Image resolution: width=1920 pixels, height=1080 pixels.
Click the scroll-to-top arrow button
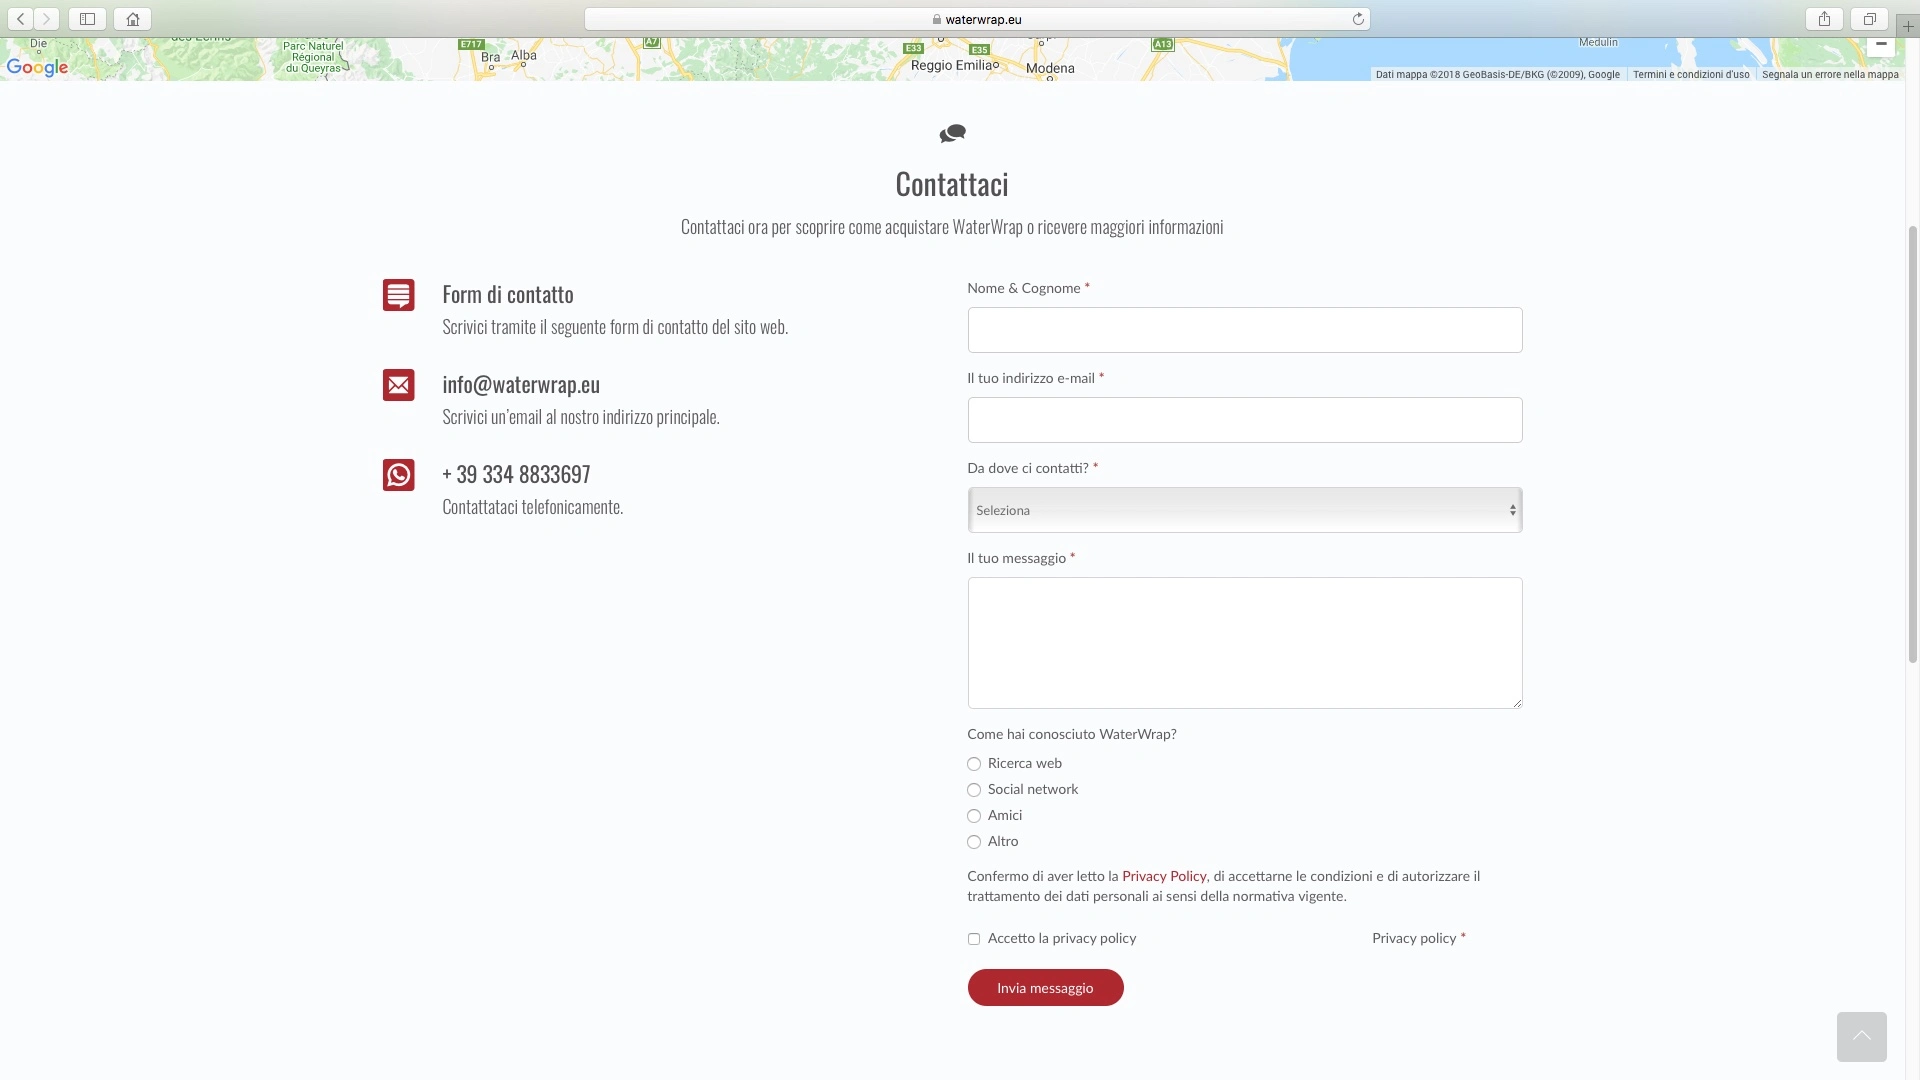[1861, 1036]
